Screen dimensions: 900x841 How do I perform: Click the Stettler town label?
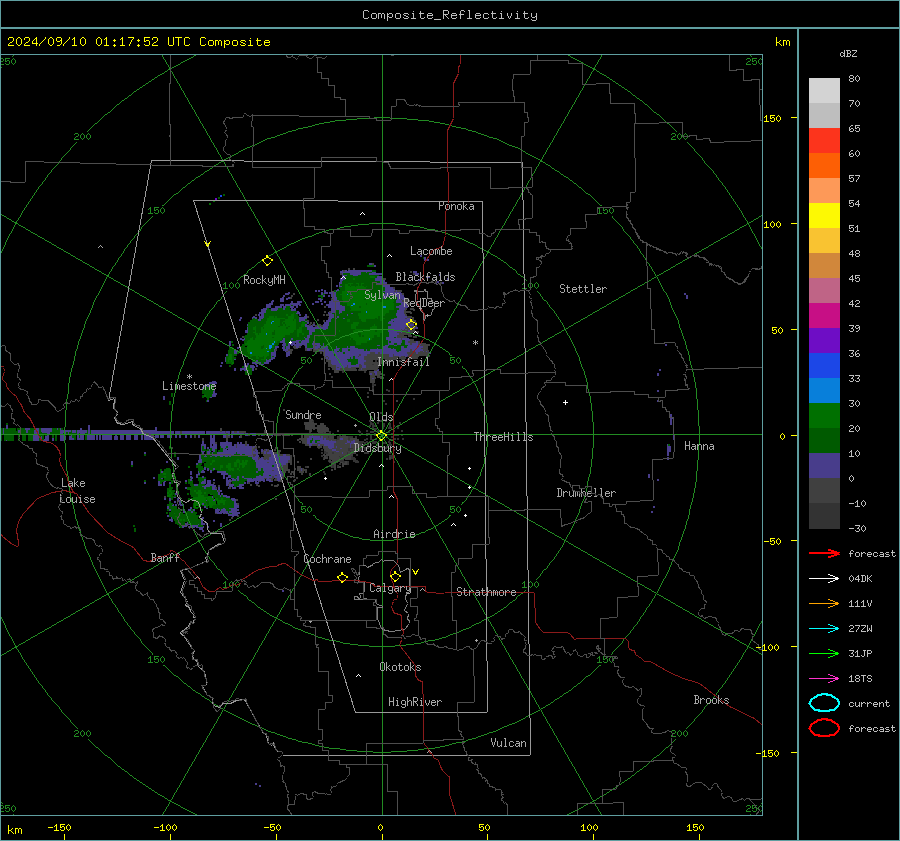tap(583, 289)
